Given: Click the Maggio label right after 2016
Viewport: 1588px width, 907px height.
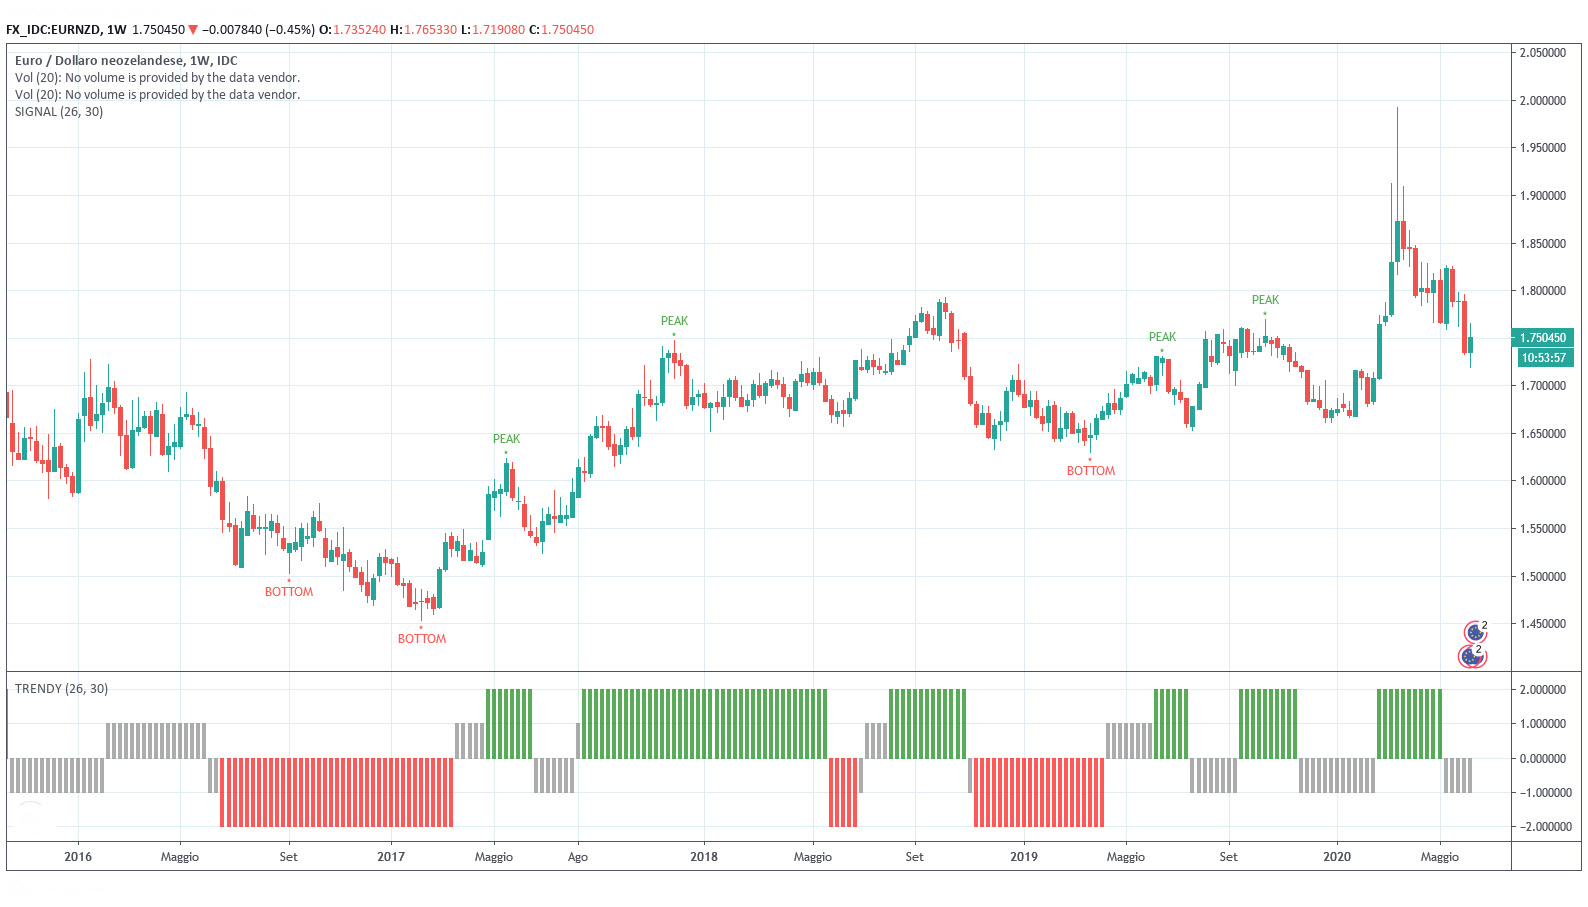Looking at the screenshot, I should (180, 857).
